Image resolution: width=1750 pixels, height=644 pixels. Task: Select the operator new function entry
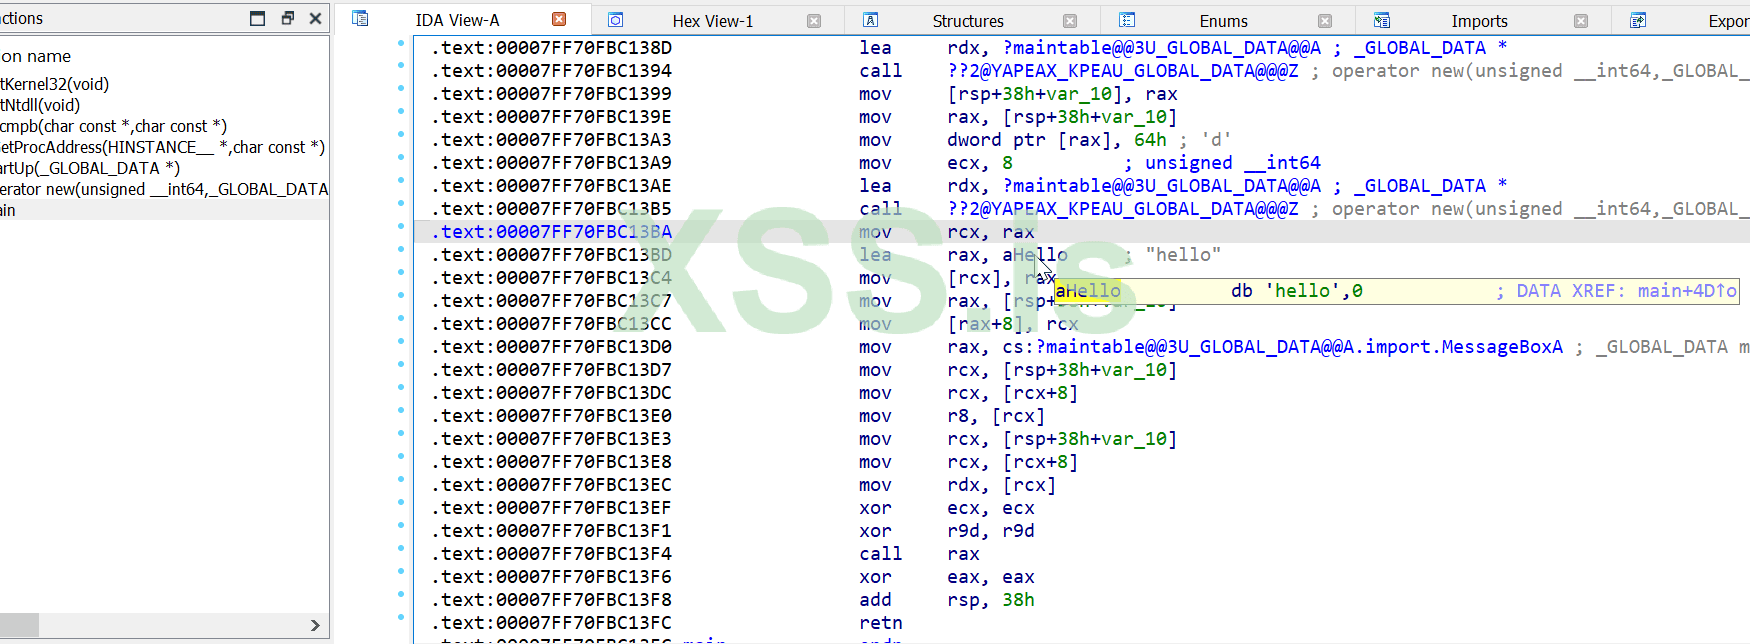164,189
